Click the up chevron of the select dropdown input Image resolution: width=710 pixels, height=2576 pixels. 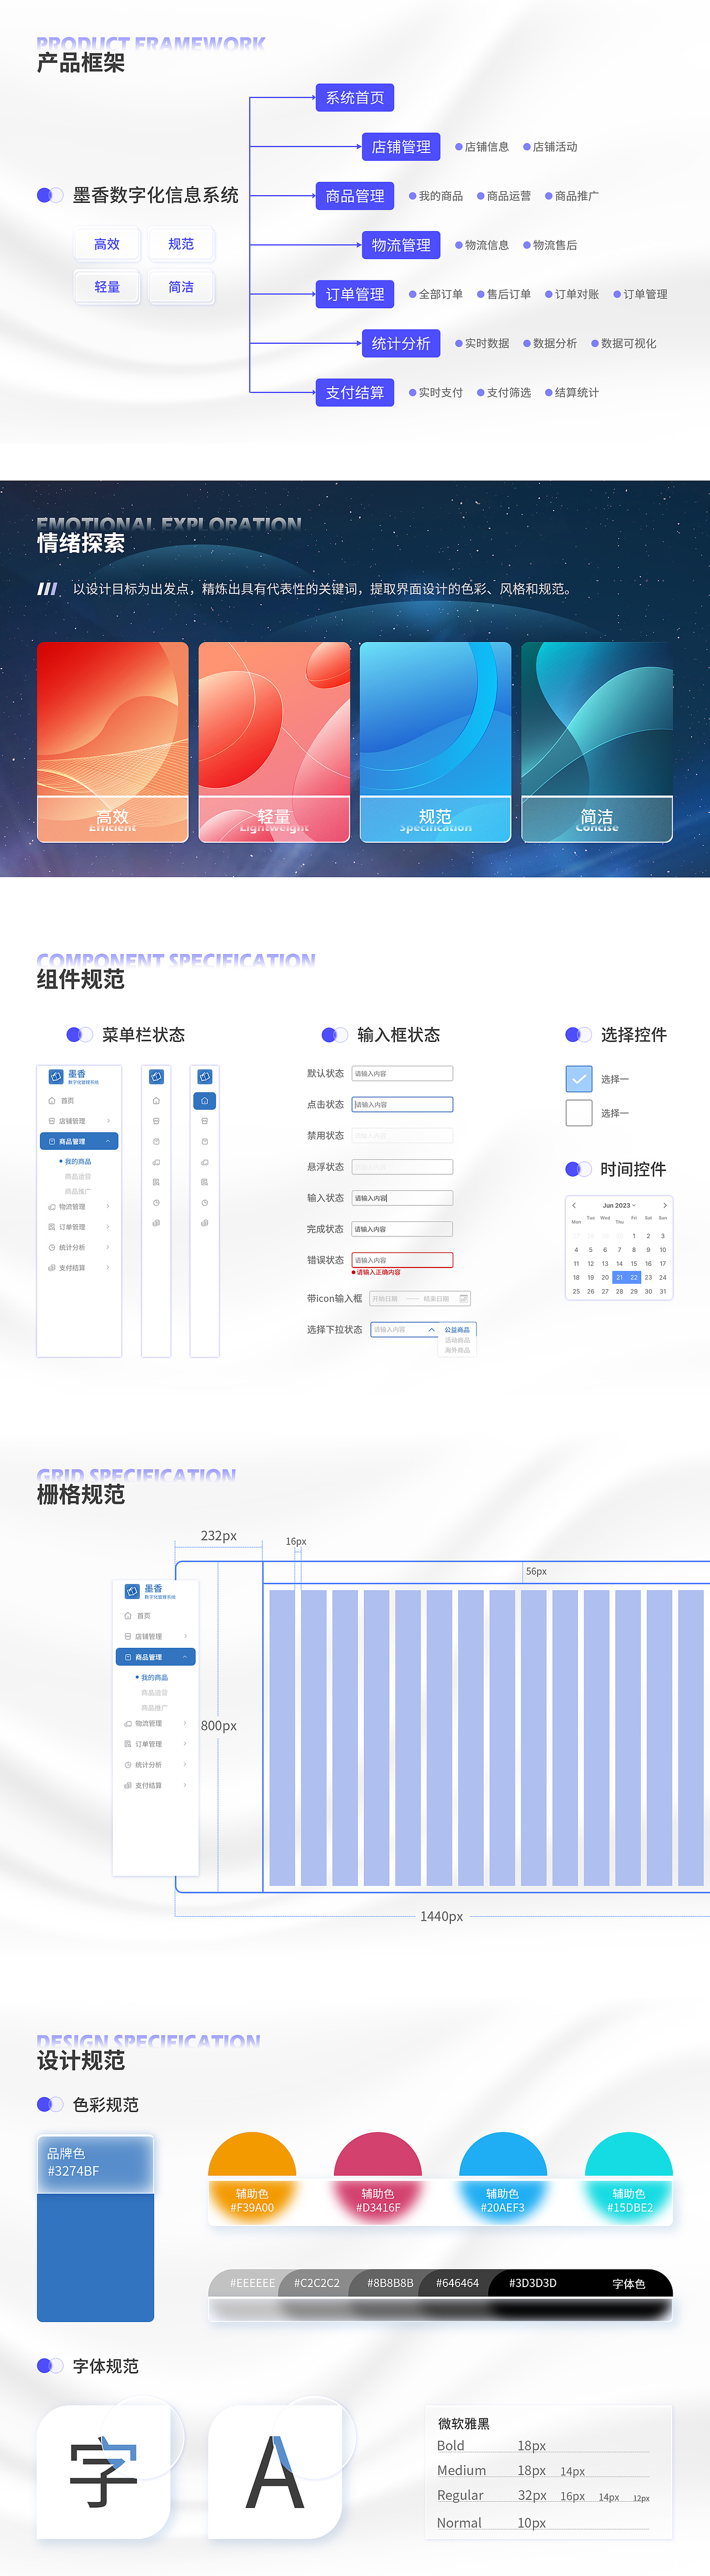(431, 1330)
